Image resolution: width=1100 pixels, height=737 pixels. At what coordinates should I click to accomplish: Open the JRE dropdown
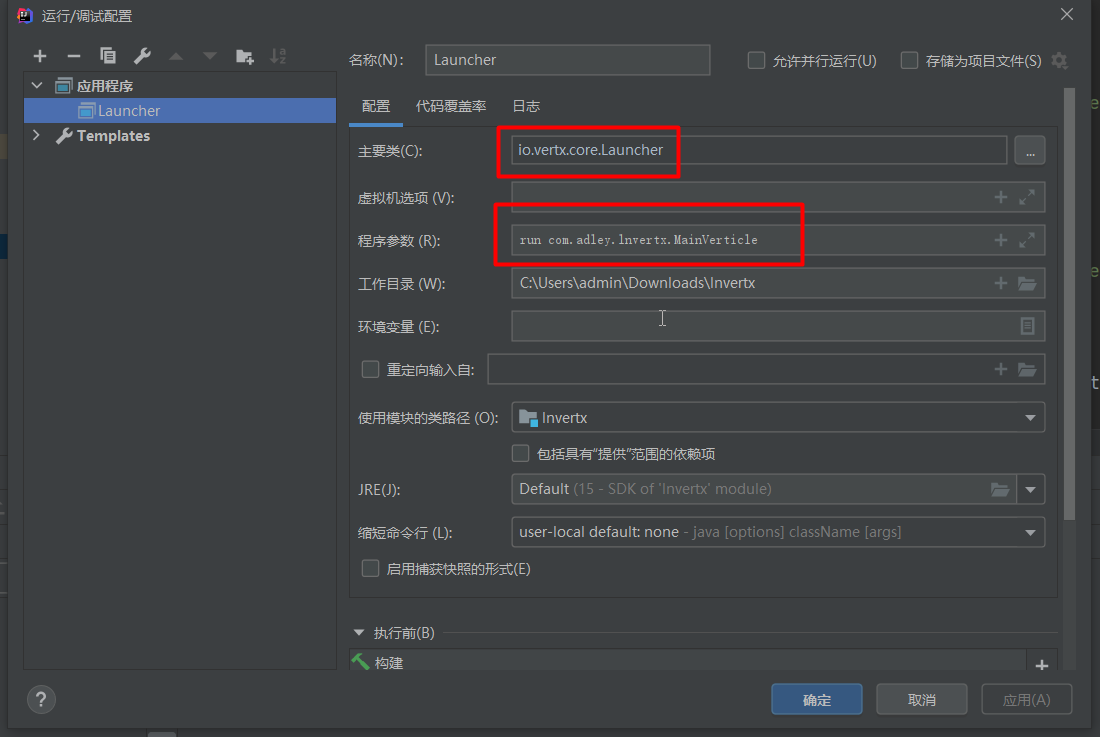pos(1031,489)
